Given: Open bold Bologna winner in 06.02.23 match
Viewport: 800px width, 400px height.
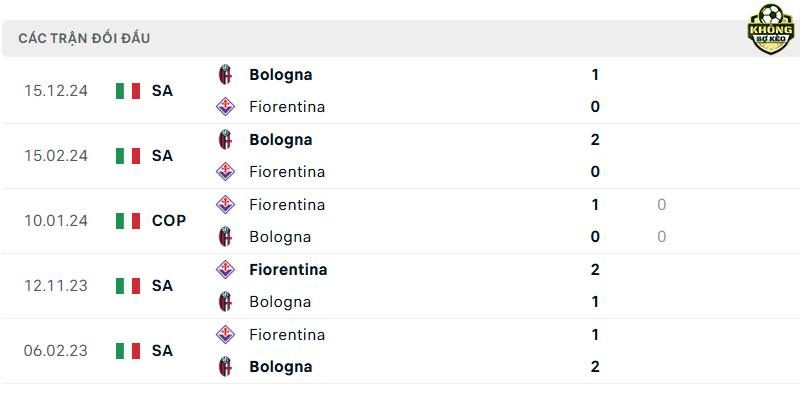Looking at the screenshot, I should 281,367.
